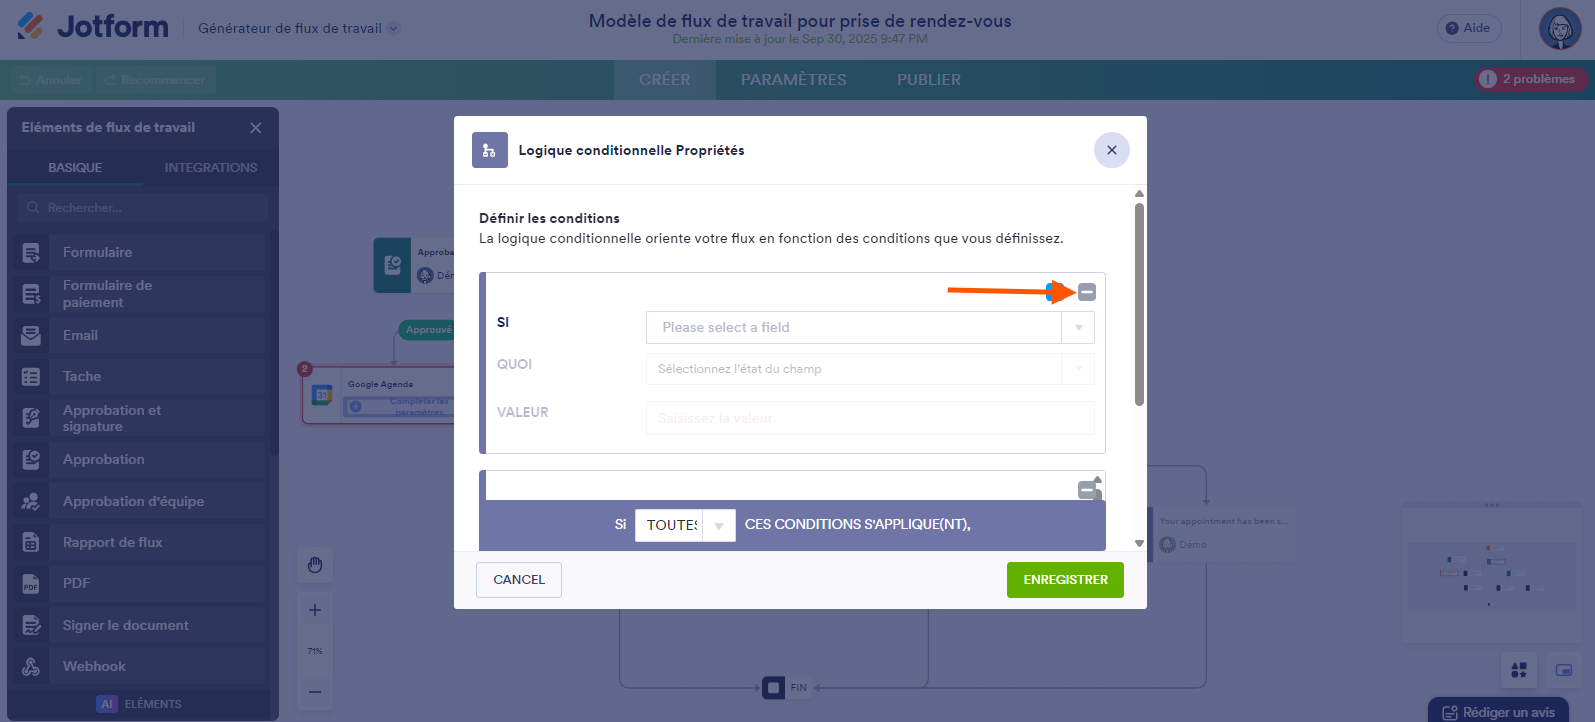This screenshot has height=722, width=1595.
Task: Select the PDF element icon
Action: tap(31, 584)
